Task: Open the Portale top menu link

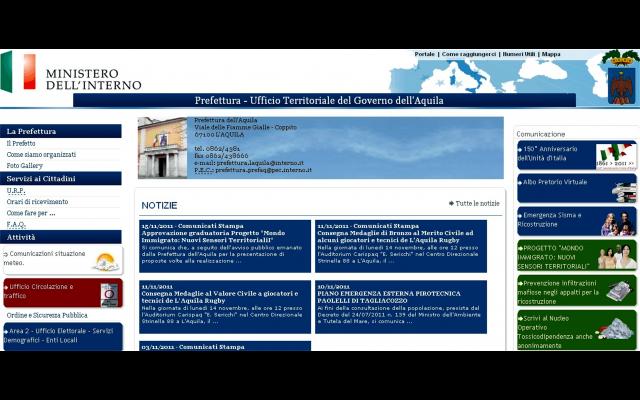Action: coord(425,54)
